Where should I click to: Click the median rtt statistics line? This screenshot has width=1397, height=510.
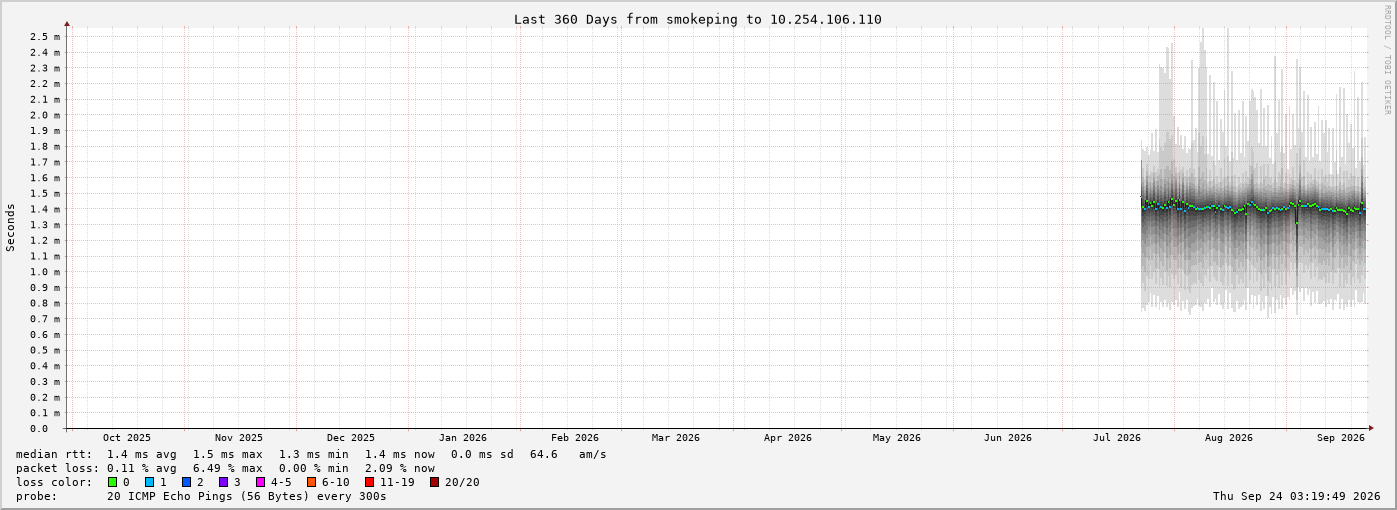(311, 454)
